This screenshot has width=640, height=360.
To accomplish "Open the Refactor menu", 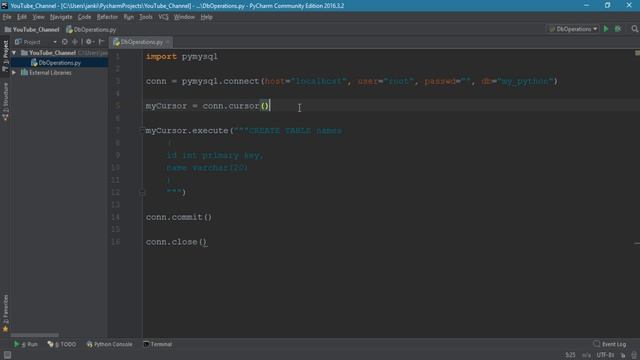I will (107, 17).
